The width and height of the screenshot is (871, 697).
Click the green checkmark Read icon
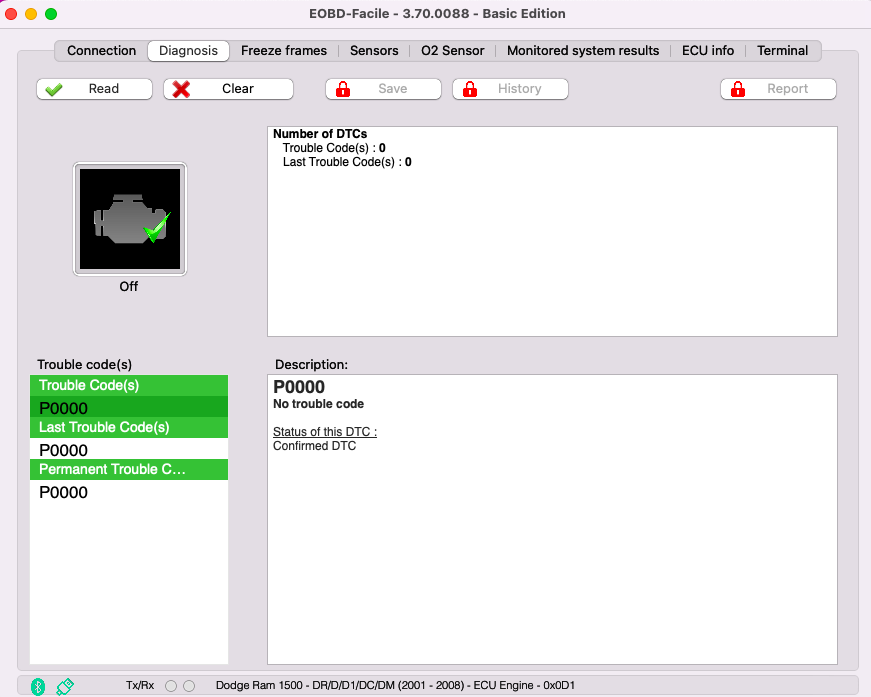[x=54, y=89]
